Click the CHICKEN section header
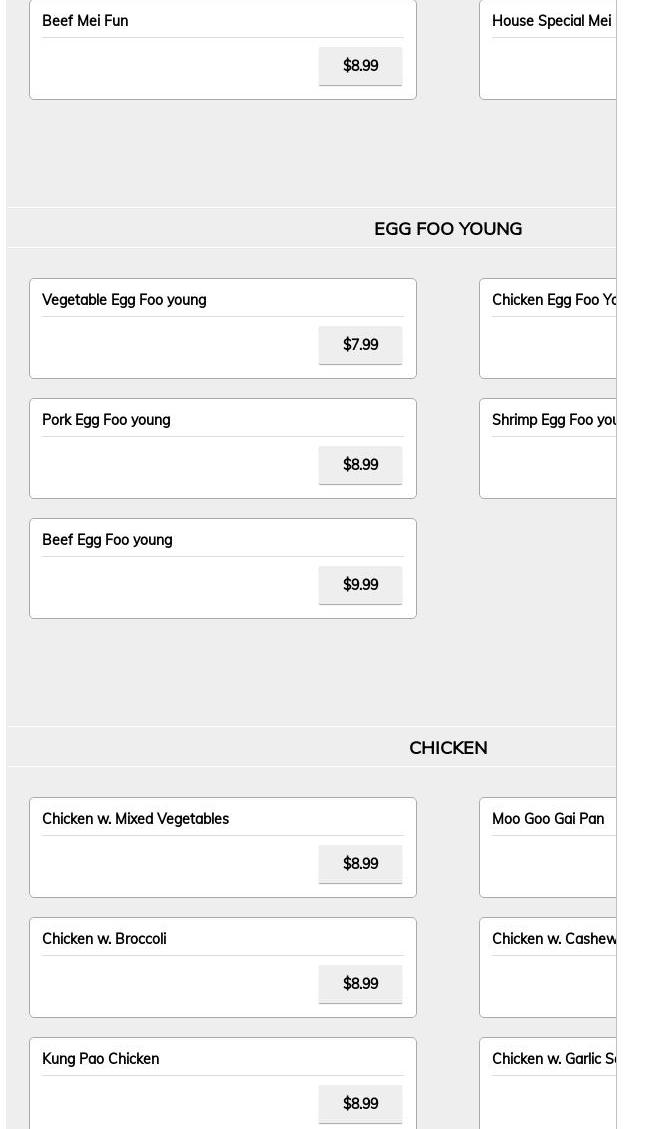Viewport: 650px width, 1129px height. pos(448,748)
